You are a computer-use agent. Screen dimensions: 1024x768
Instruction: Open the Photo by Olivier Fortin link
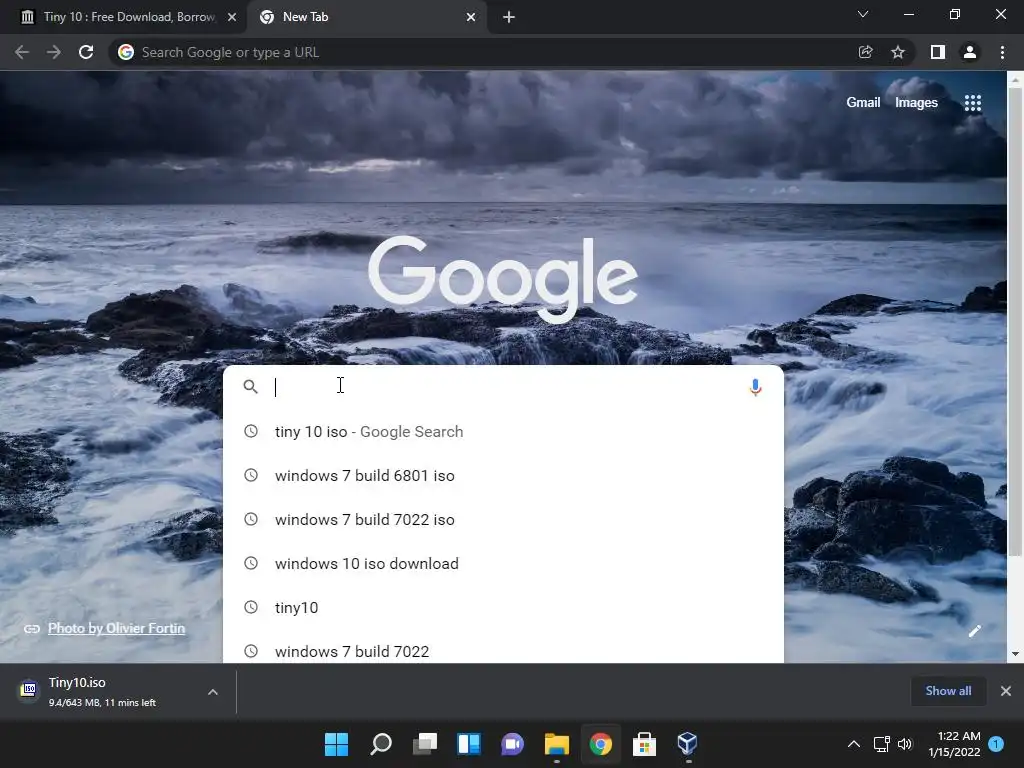click(x=116, y=628)
